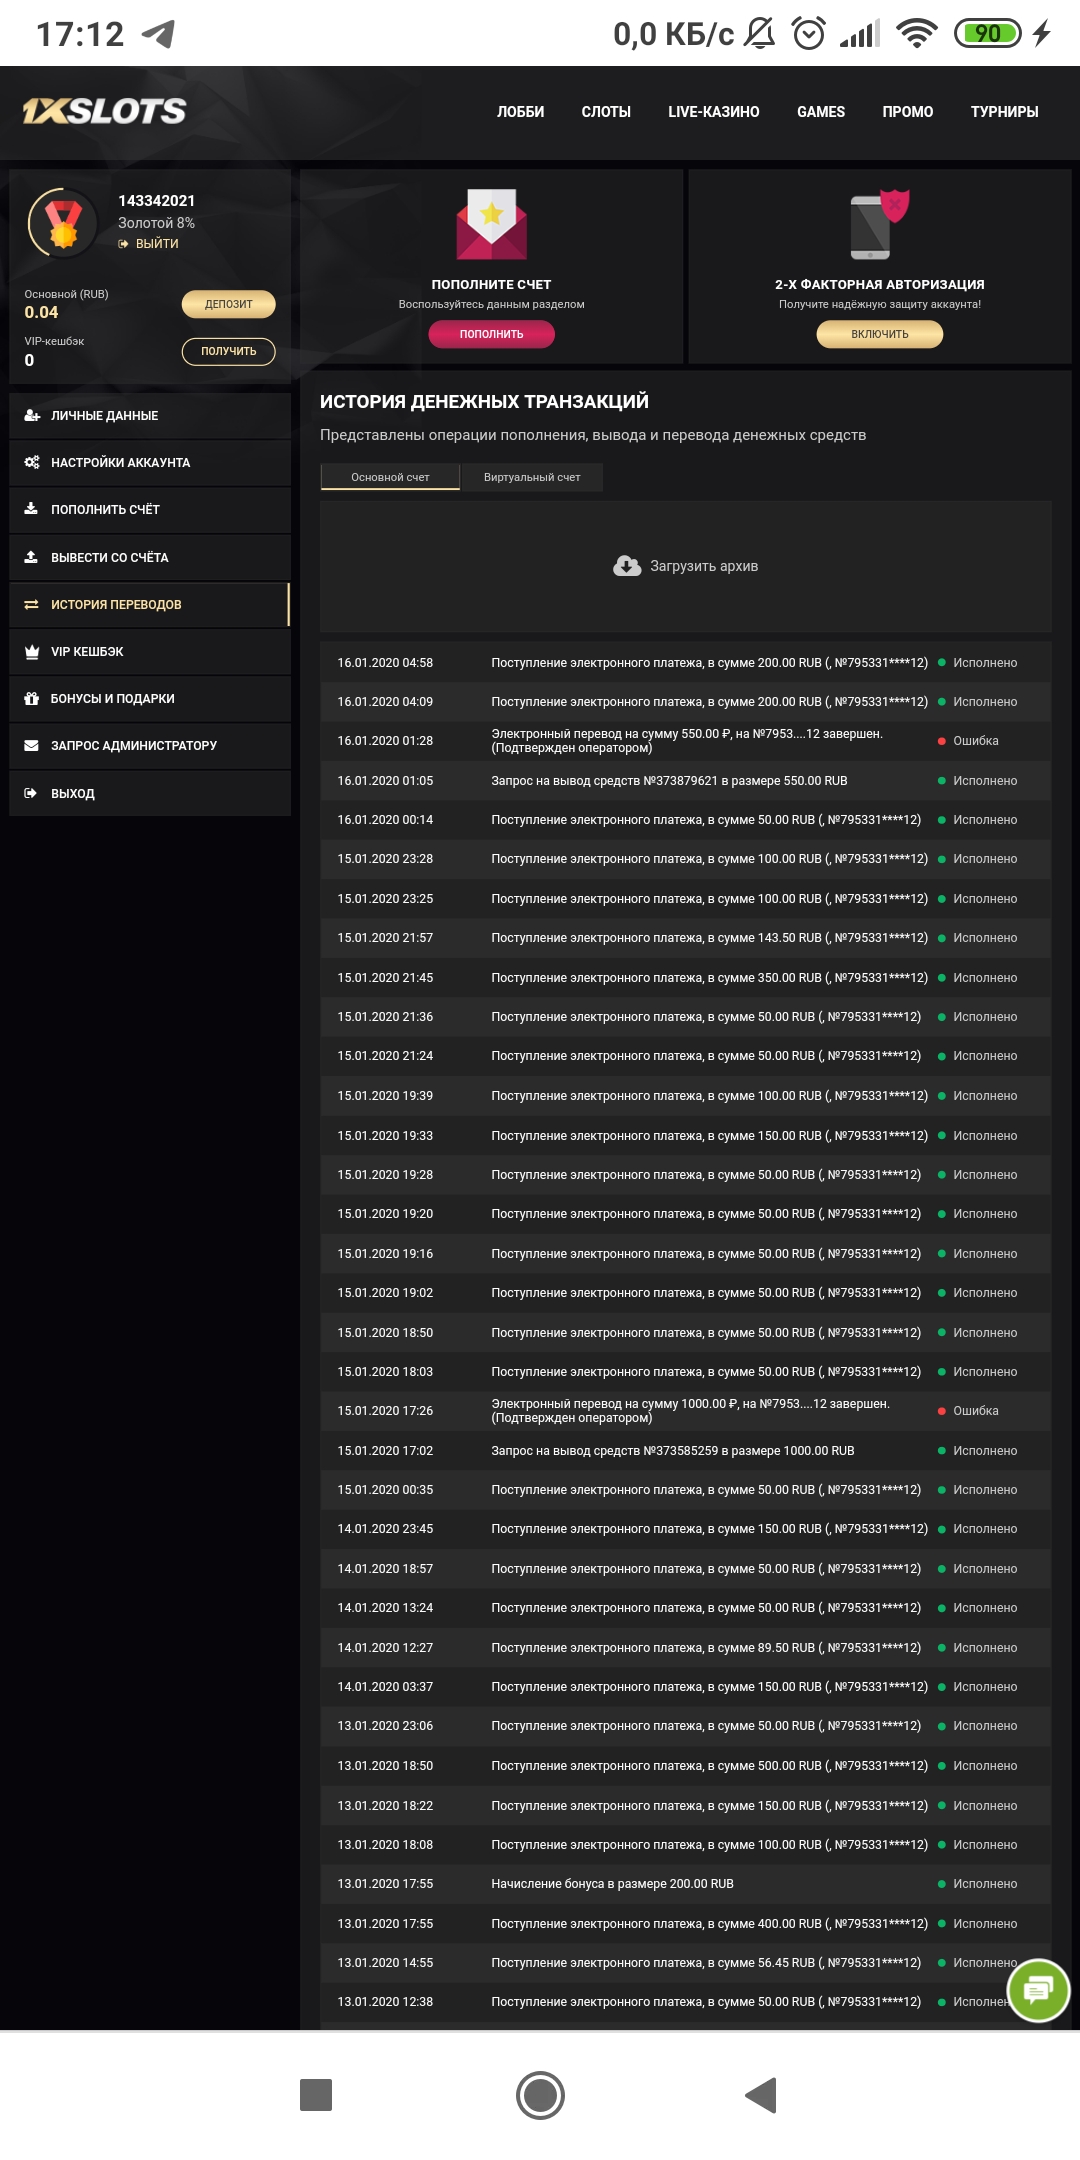1080x2160 pixels.
Task: Click the envelope icon beside ЗАПРОС АДМИНИСТРАТОРУ
Action: (x=31, y=746)
